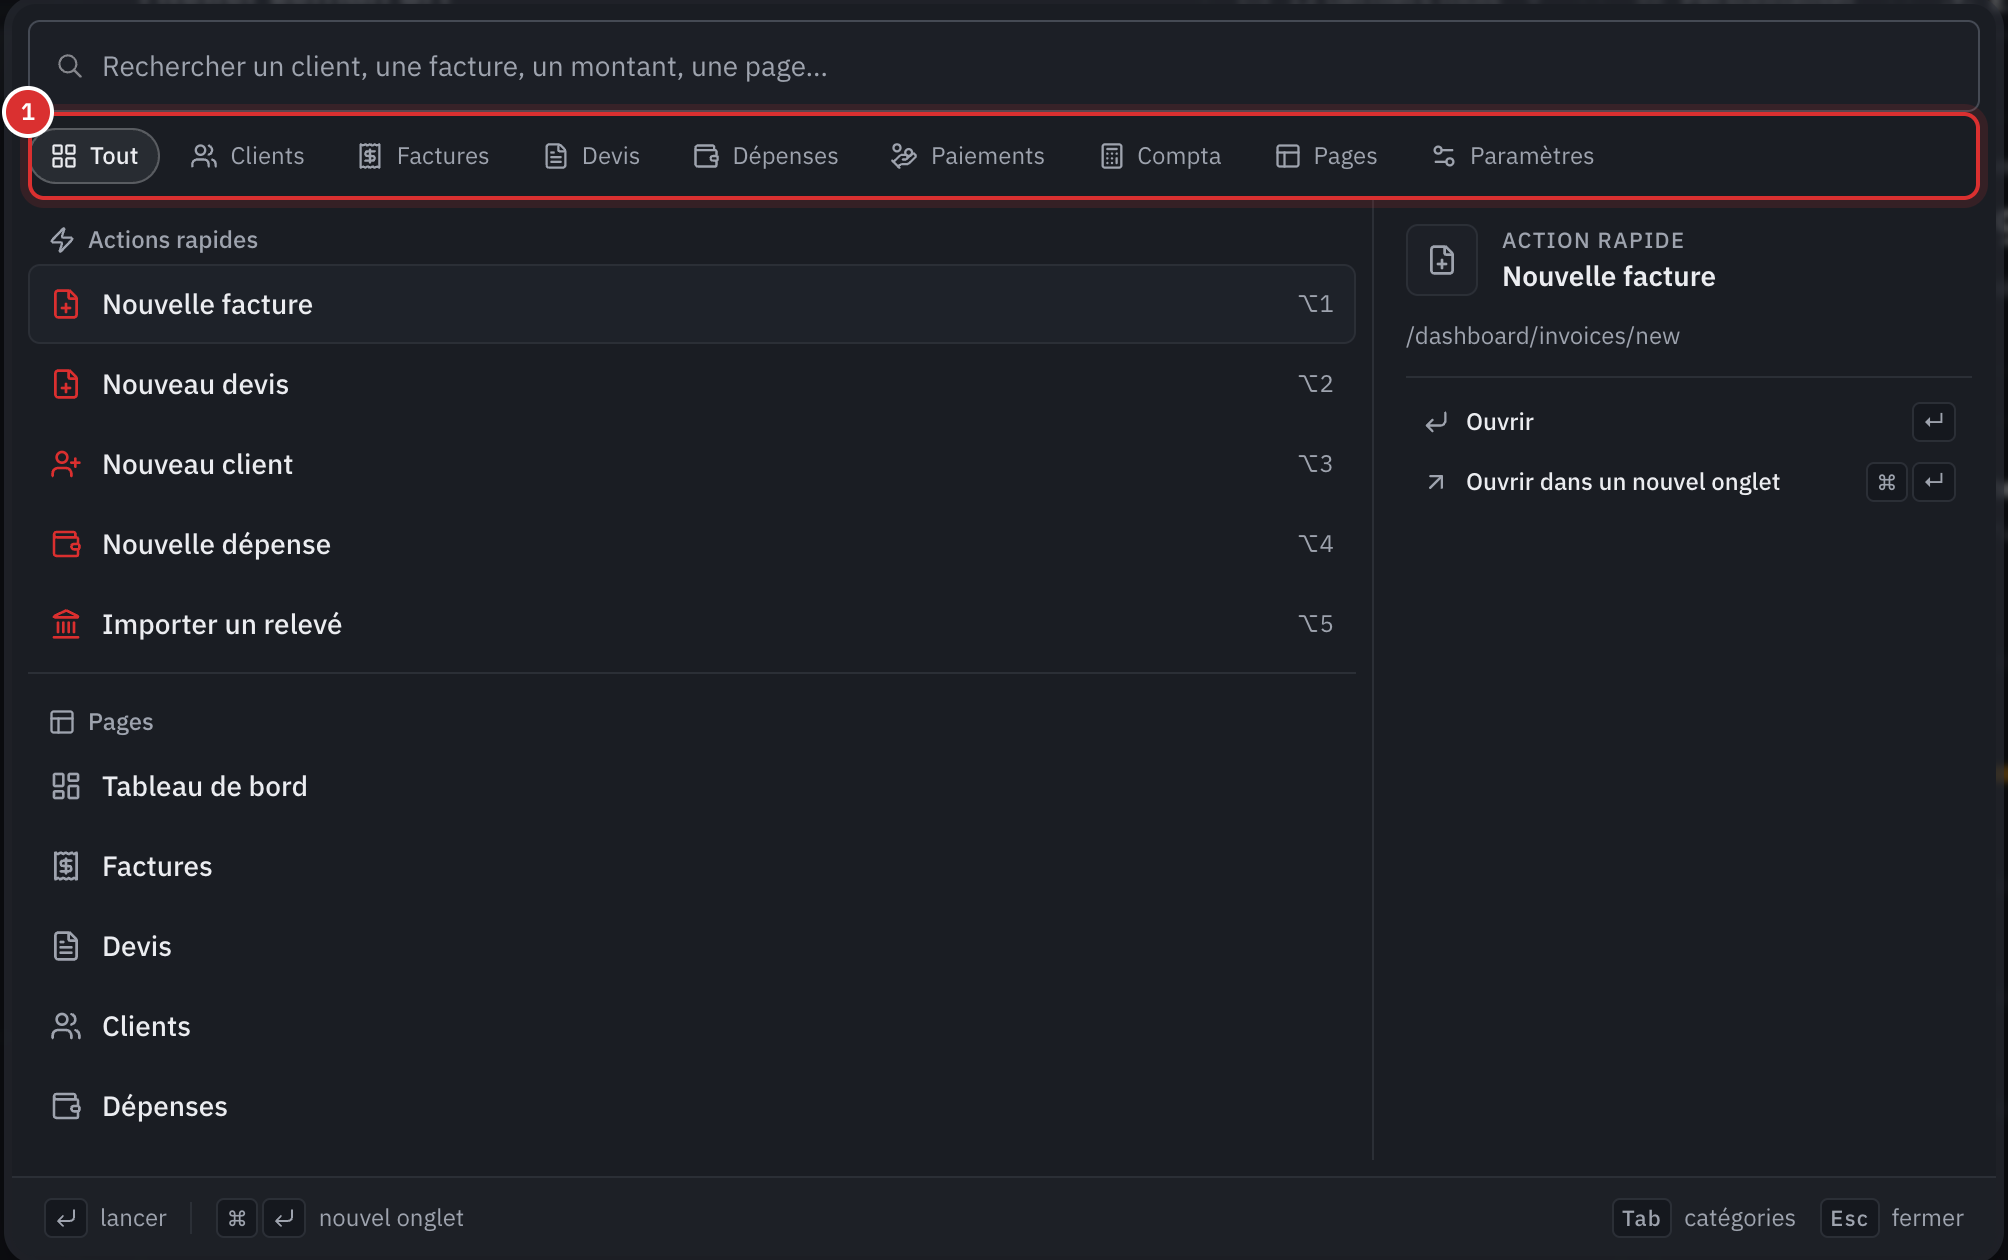
Task: Click the Esc key hint to close
Action: click(x=1849, y=1218)
